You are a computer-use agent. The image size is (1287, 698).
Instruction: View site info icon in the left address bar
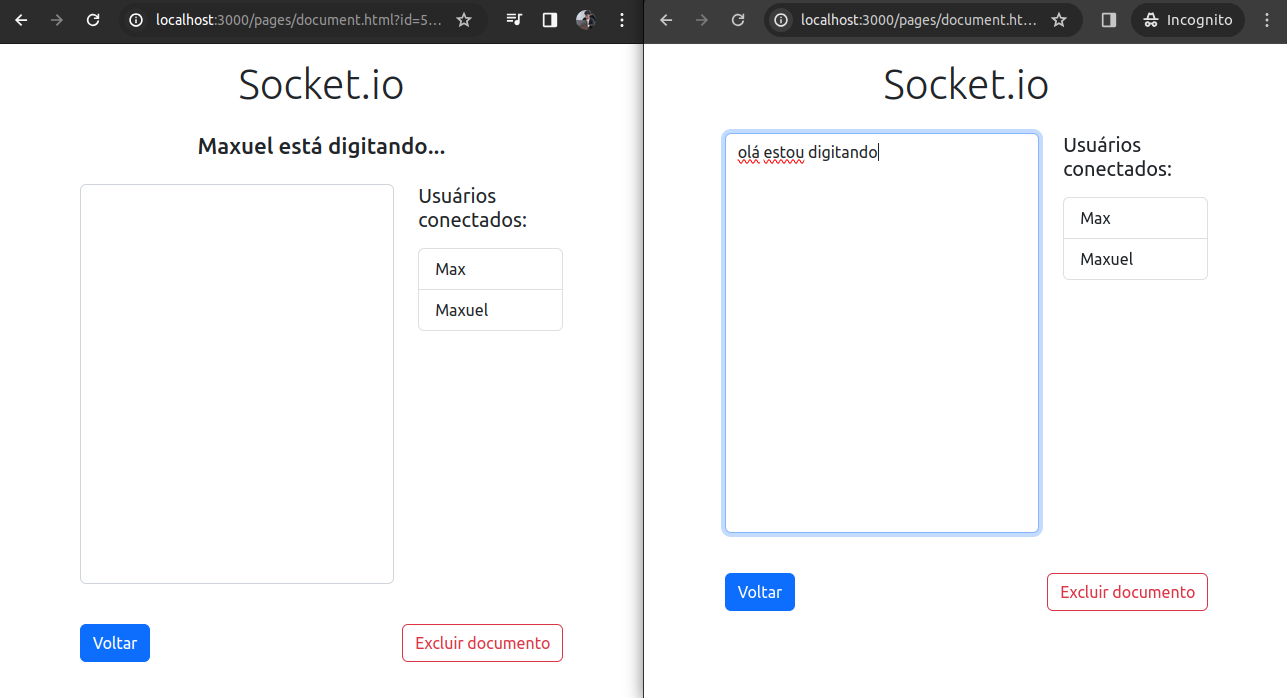[136, 20]
